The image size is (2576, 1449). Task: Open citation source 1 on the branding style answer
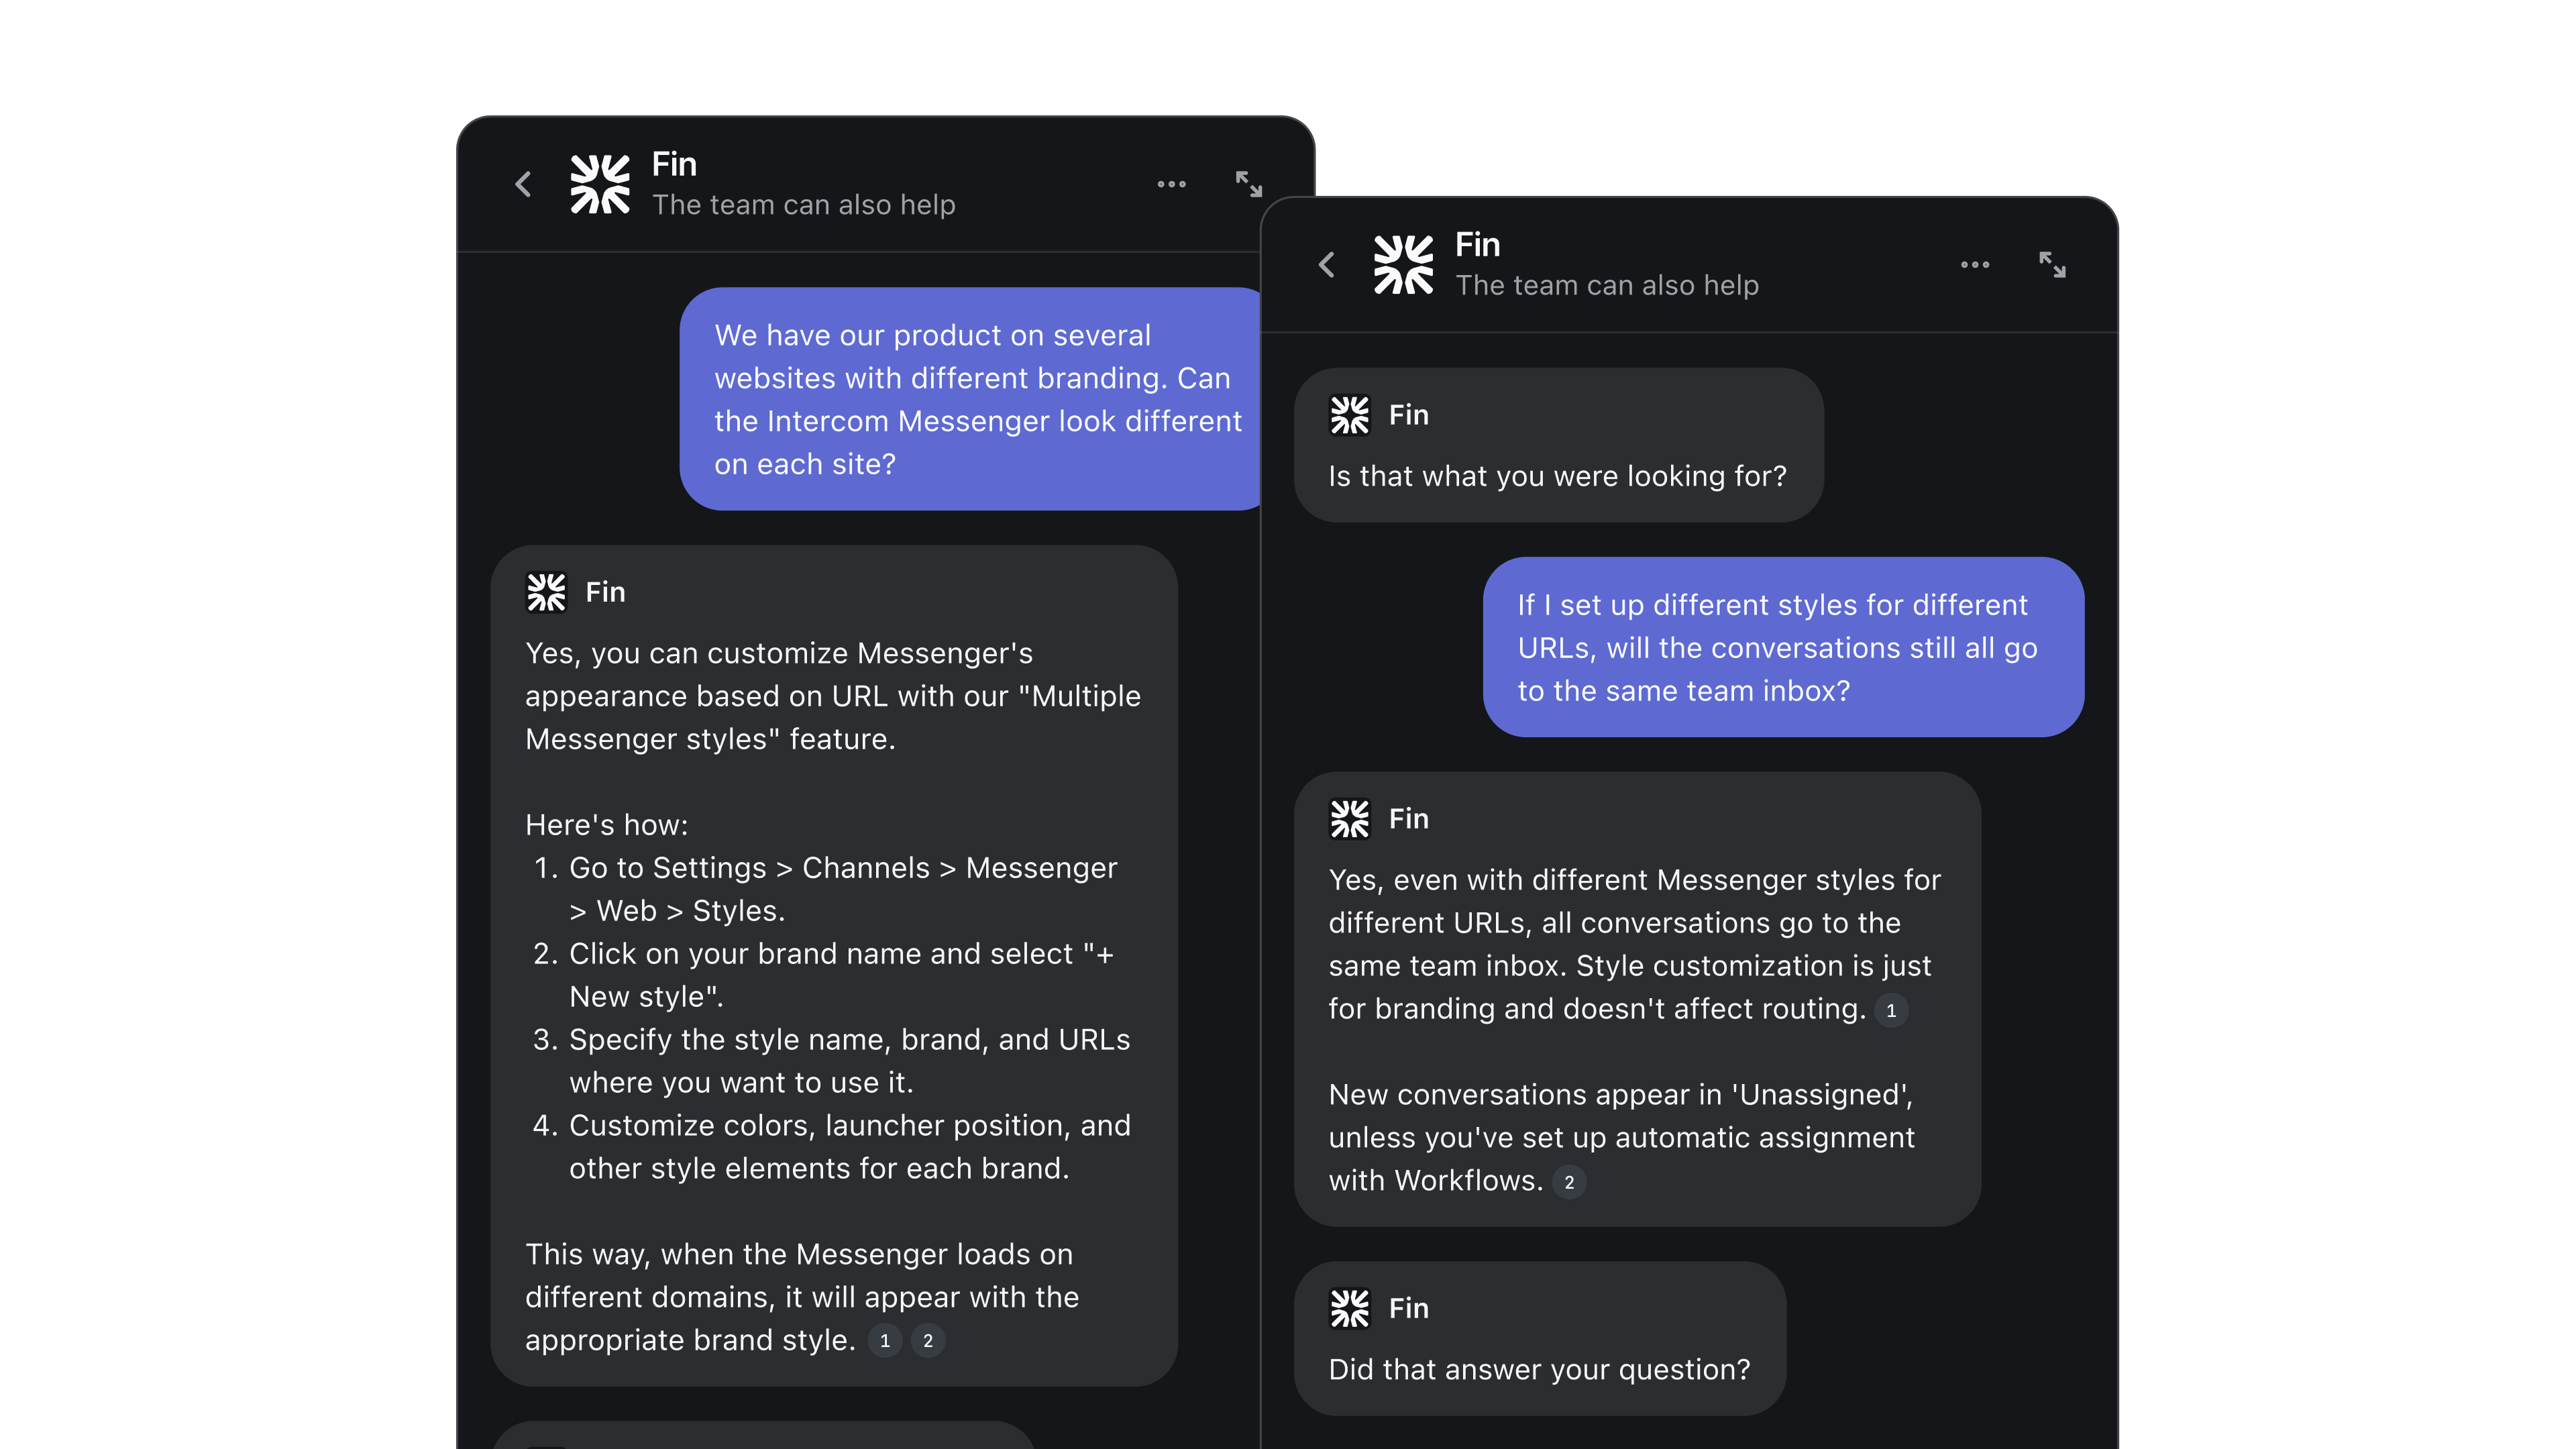pyautogui.click(x=884, y=1341)
